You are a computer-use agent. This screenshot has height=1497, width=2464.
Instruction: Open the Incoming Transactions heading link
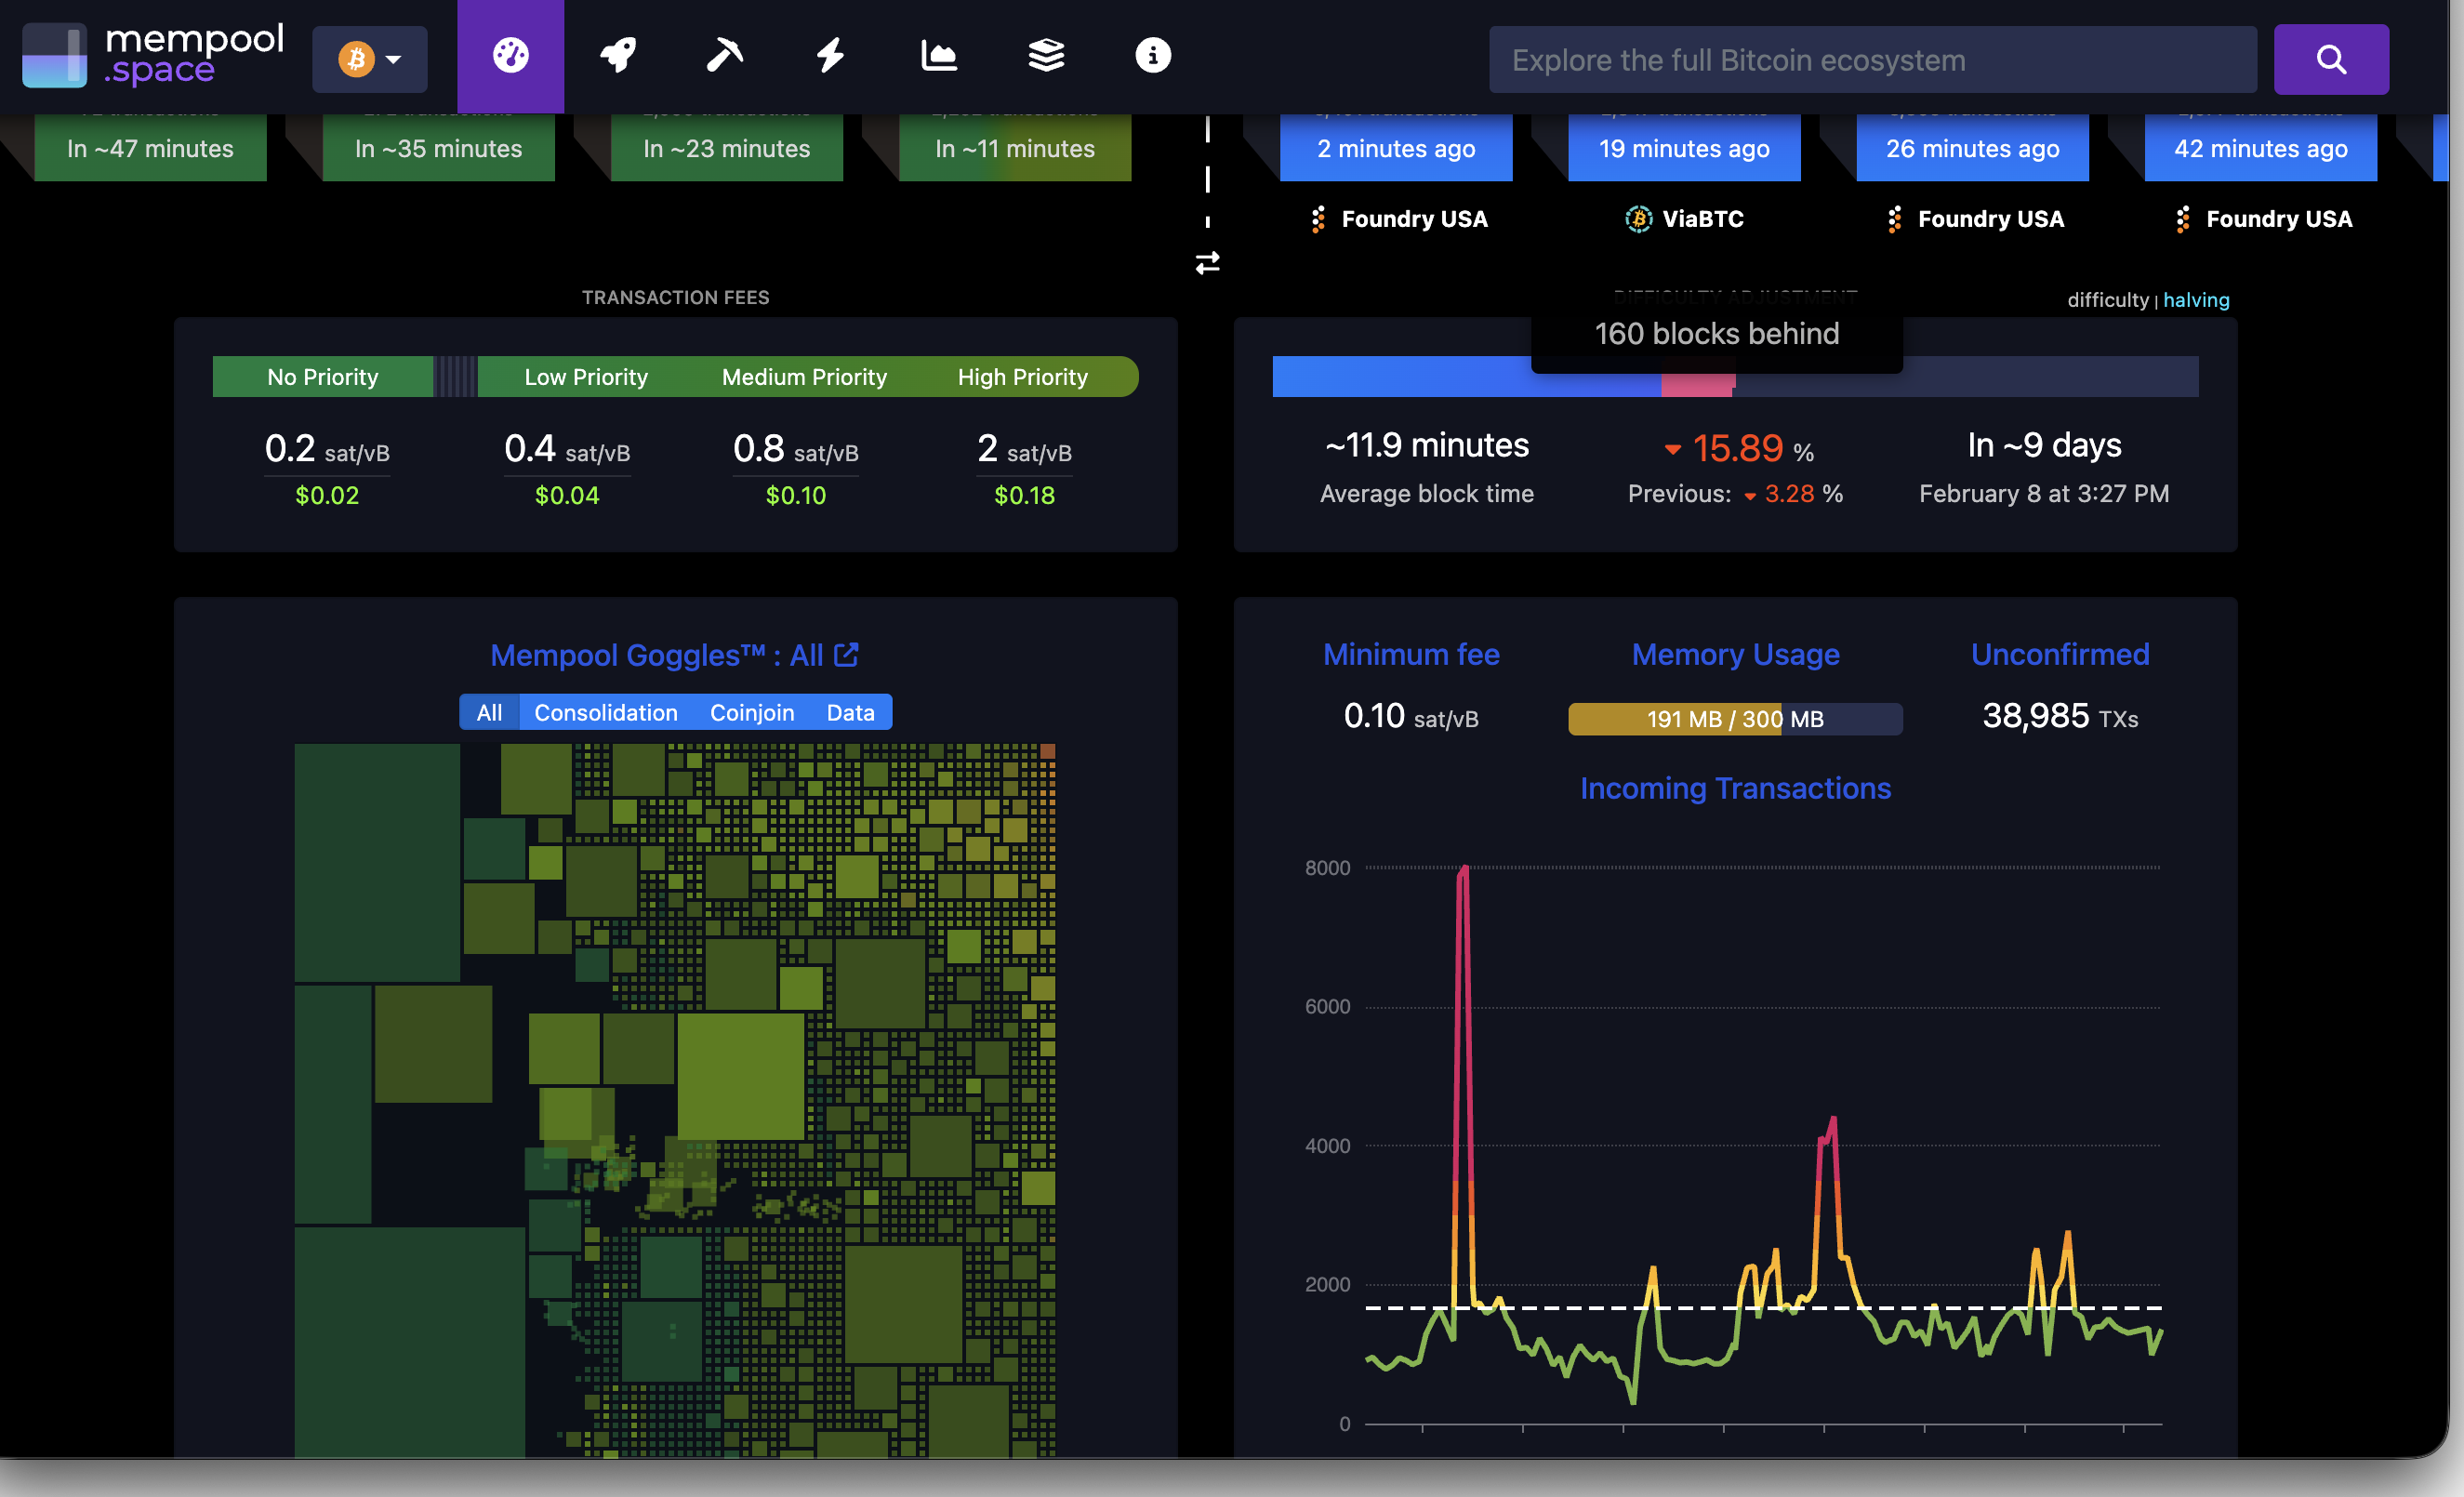pos(1735,788)
